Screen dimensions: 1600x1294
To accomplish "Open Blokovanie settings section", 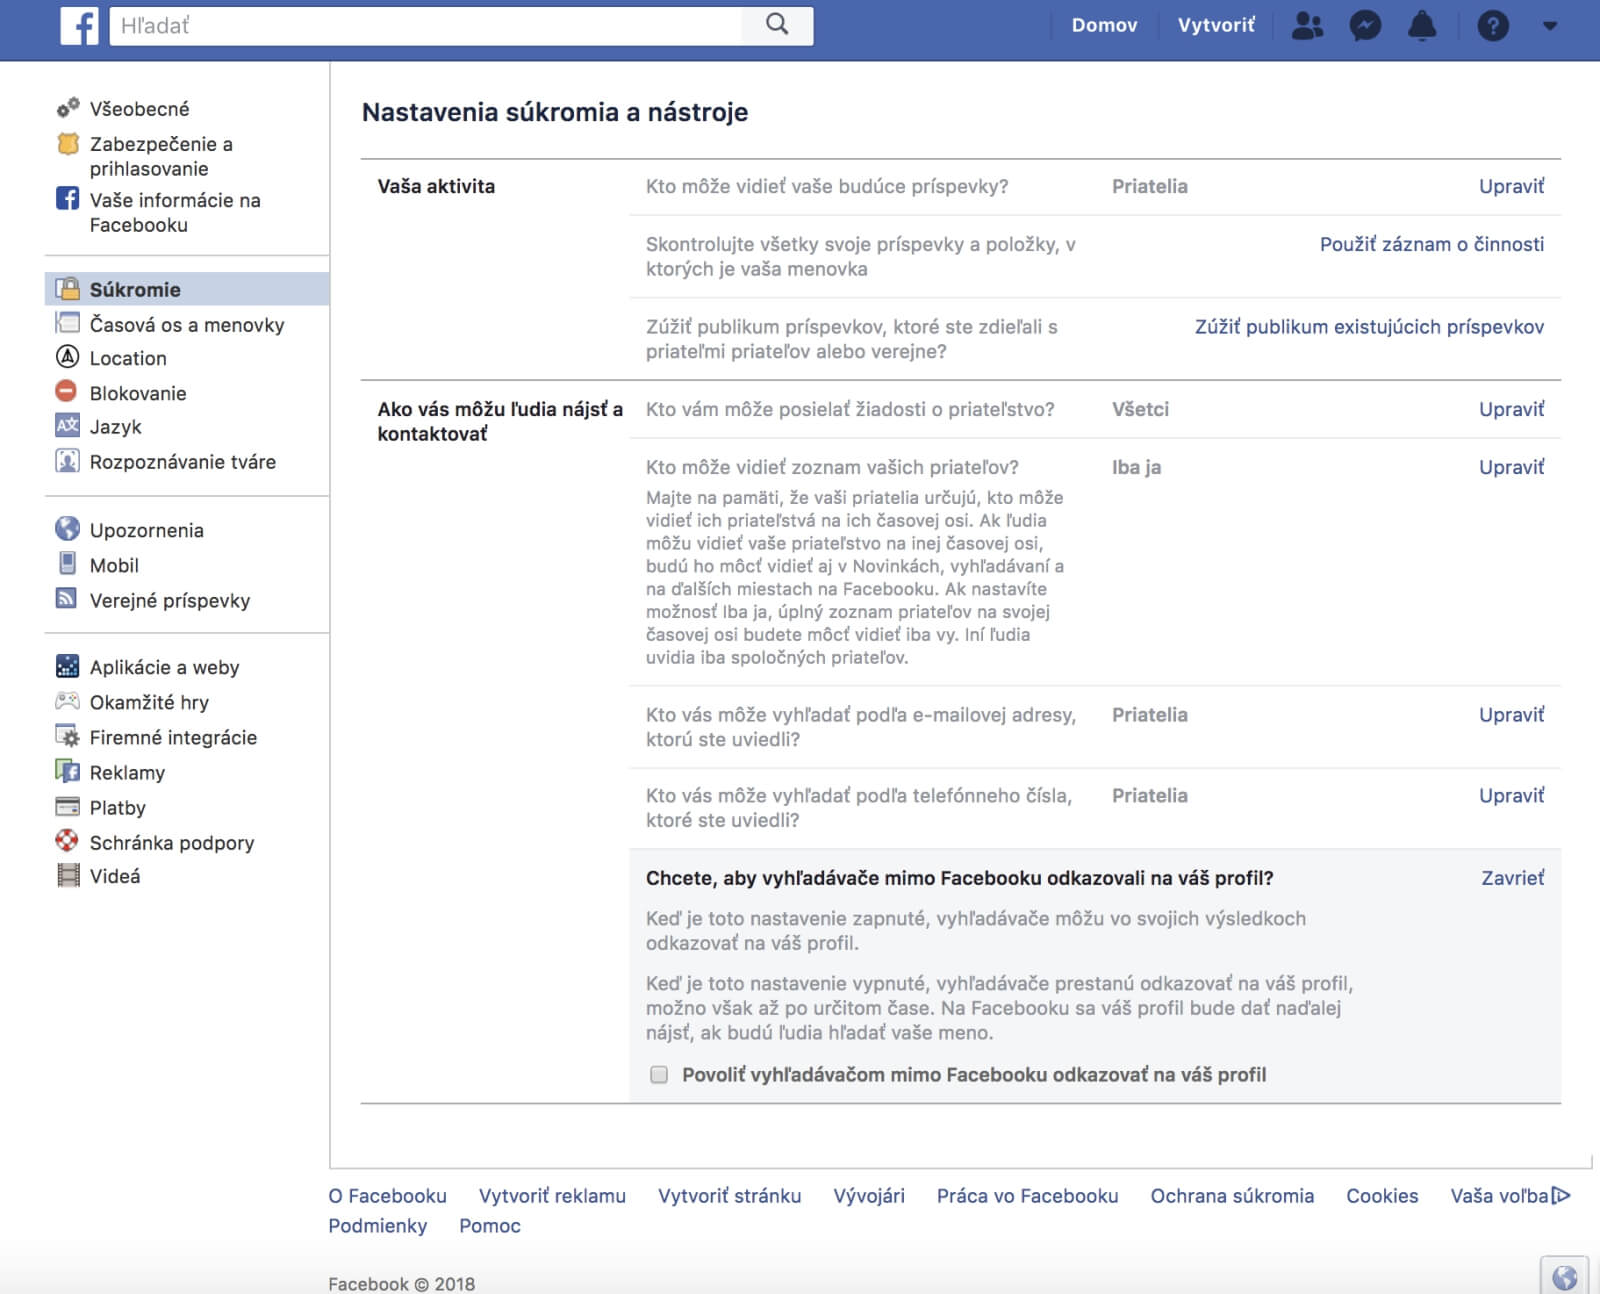I will [138, 392].
